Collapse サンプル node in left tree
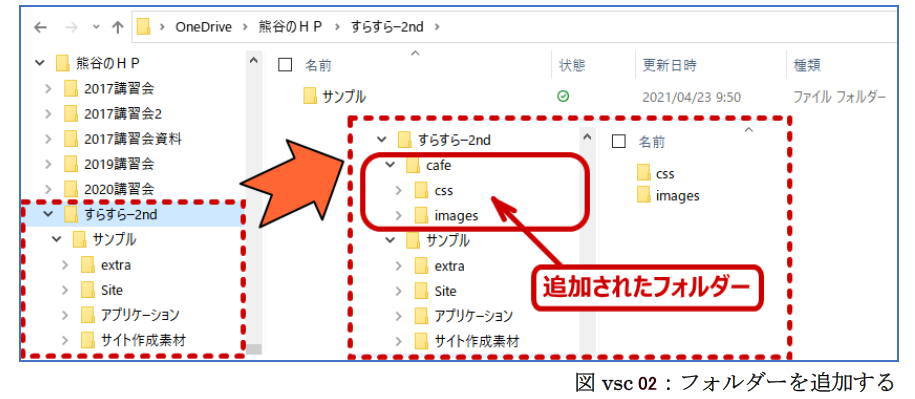The height and width of the screenshot is (399, 915). [57, 239]
